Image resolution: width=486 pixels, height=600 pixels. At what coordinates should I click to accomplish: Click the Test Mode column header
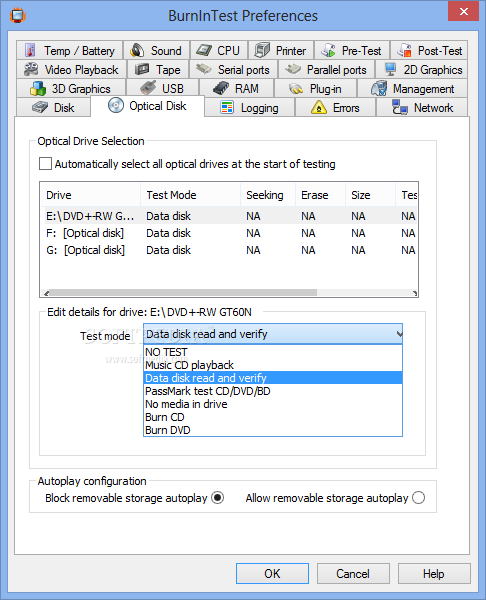pos(191,195)
